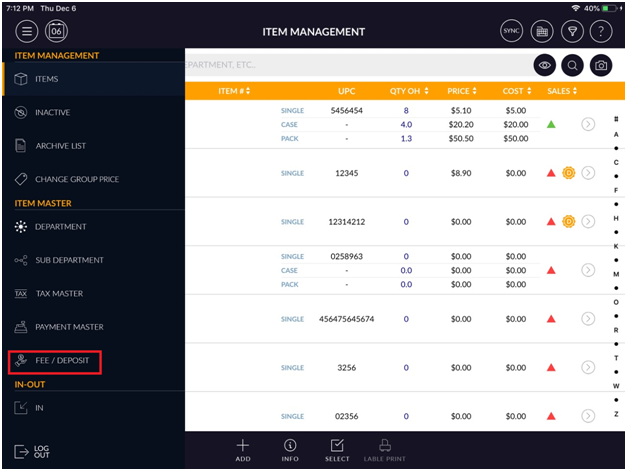
Task: Click the calendar 06 date icon
Action: 57,32
